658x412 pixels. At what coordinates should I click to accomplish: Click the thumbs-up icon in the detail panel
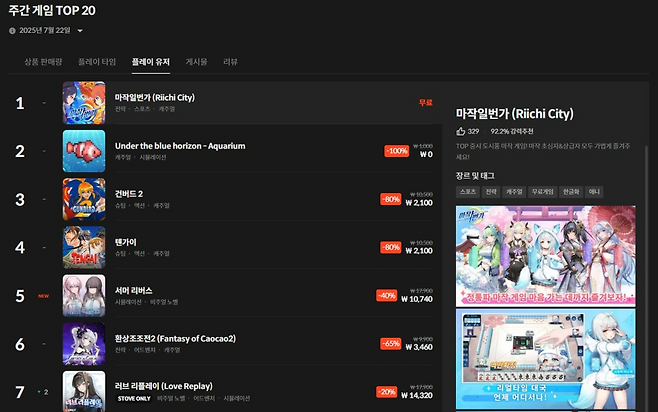tap(460, 131)
